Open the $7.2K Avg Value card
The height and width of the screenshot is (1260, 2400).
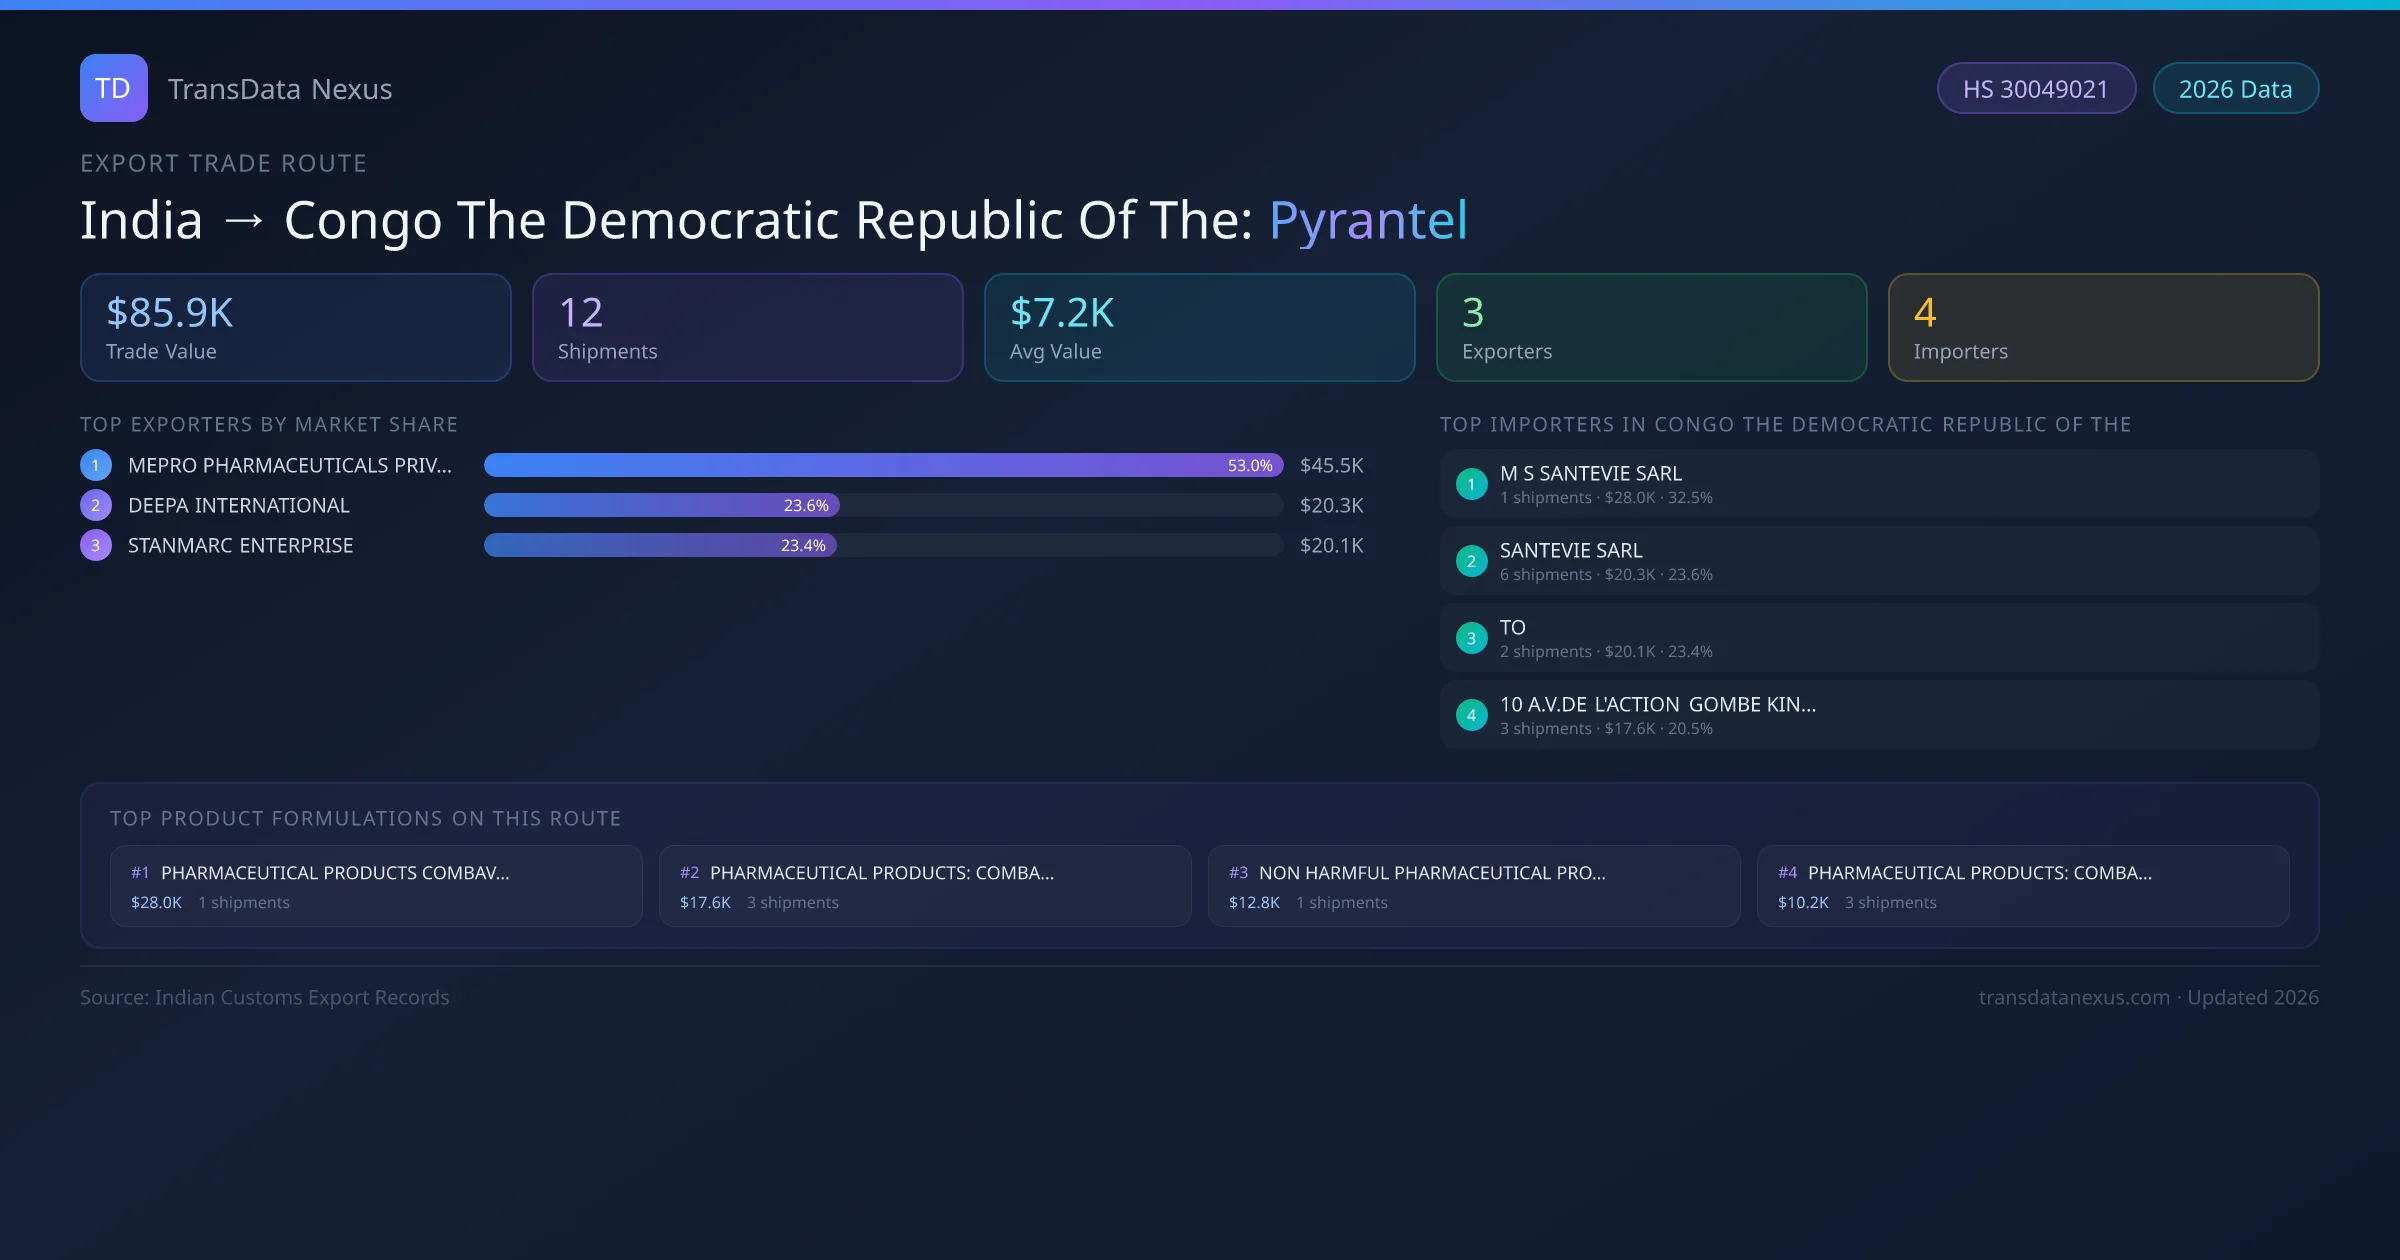coord(1199,328)
